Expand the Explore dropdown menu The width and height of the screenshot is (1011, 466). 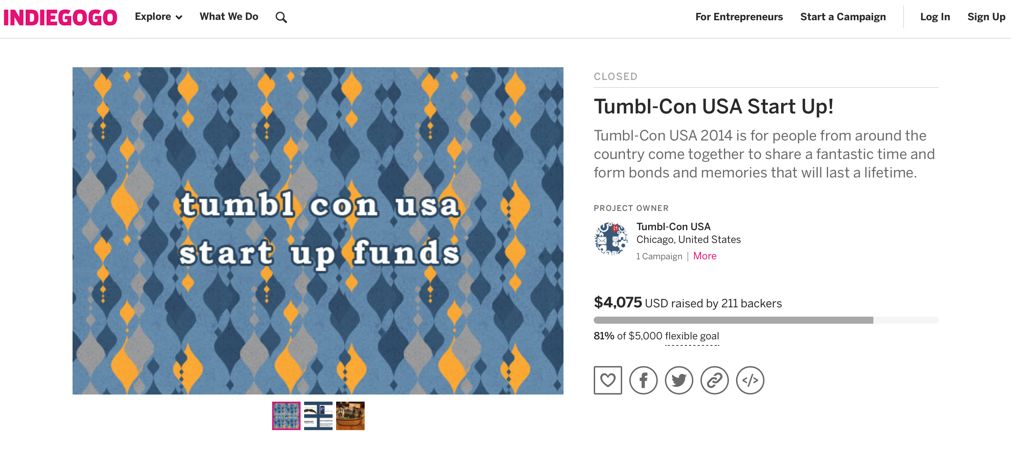click(x=158, y=17)
